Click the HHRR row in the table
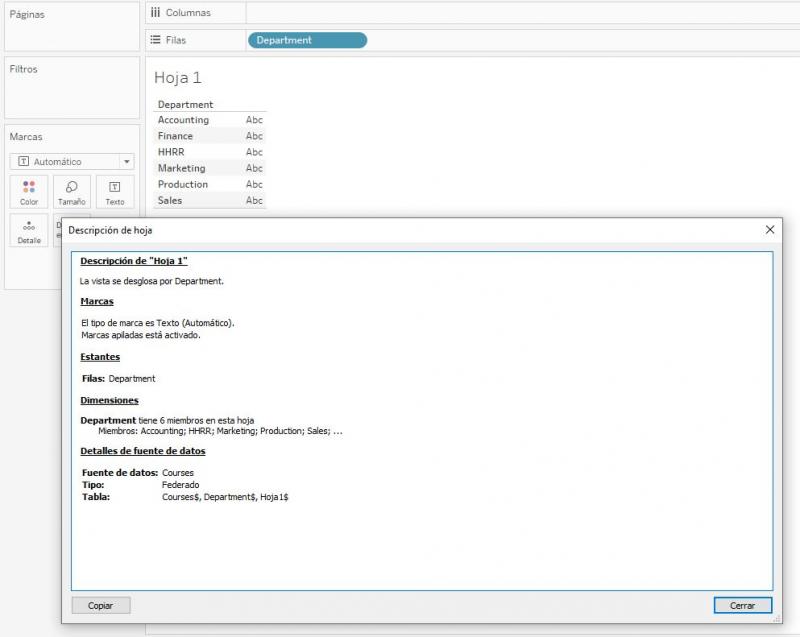Screen dimensions: 800x637 click(x=171, y=152)
